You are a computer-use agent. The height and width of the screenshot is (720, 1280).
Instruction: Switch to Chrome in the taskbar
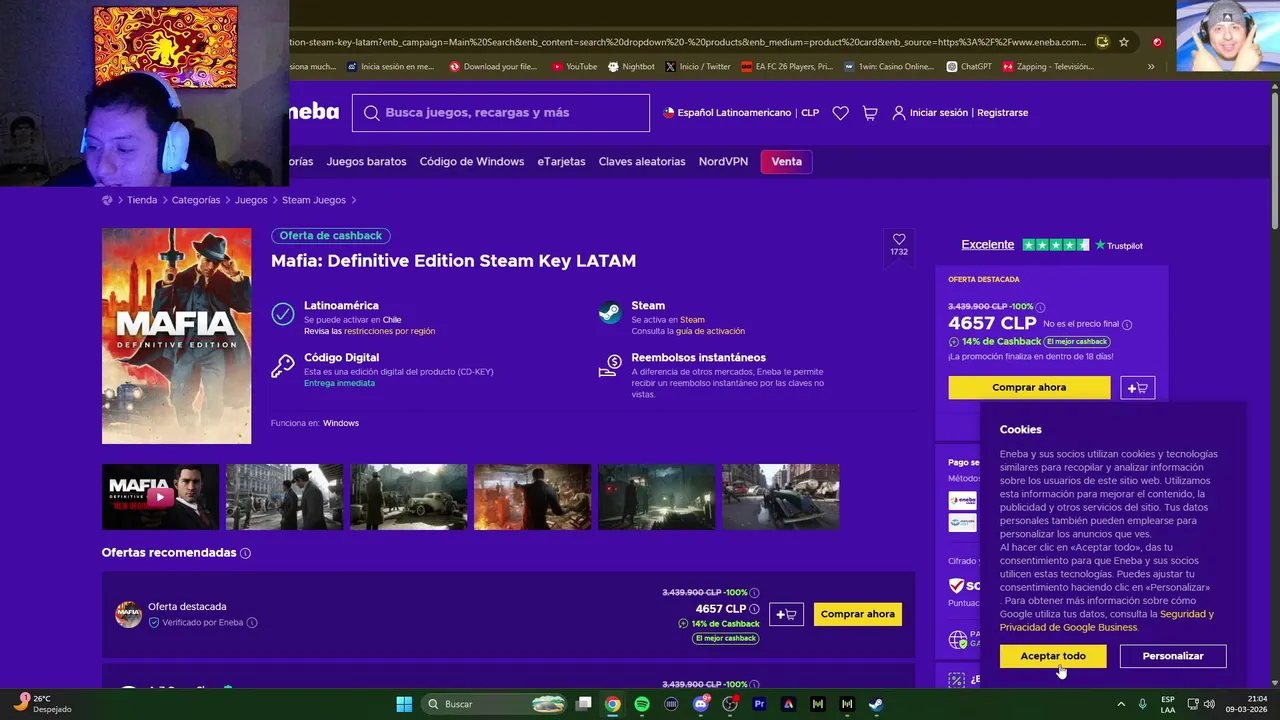coord(612,704)
